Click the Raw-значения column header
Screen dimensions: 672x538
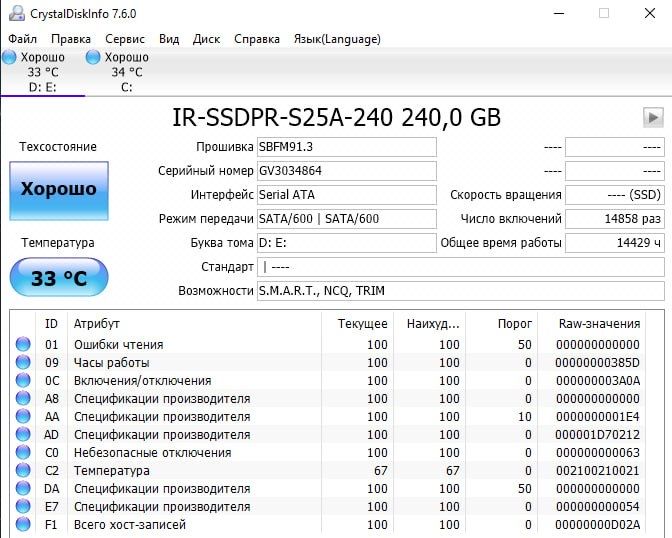click(x=592, y=324)
